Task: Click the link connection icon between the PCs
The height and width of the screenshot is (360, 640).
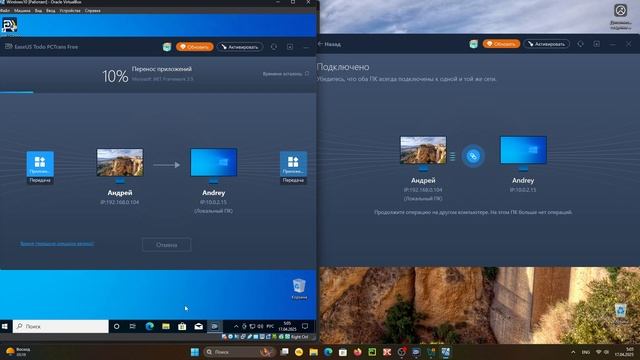Action: [473, 156]
